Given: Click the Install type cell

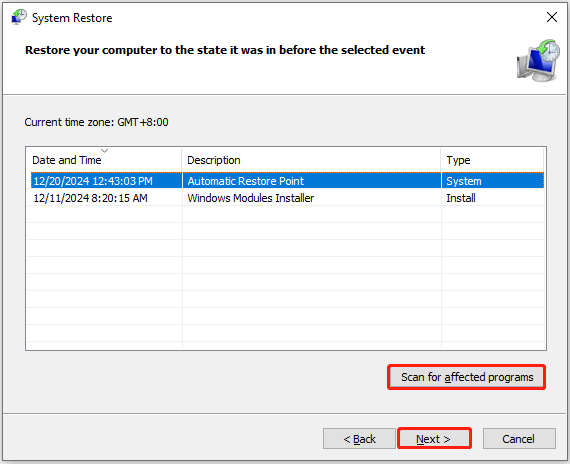Looking at the screenshot, I should click(461, 198).
